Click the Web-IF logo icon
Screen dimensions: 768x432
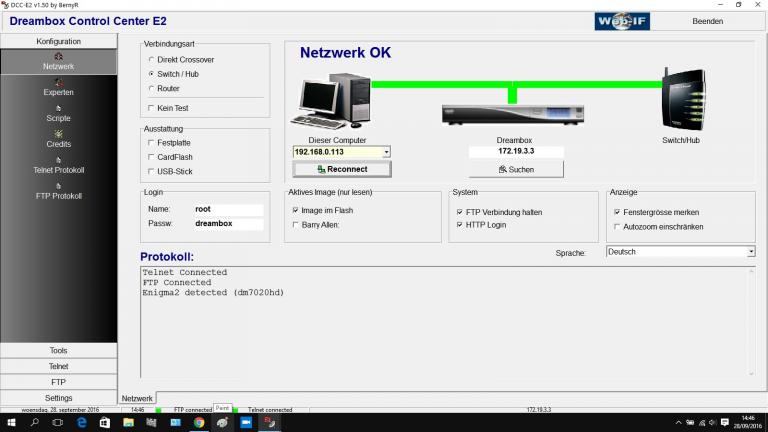tap(622, 21)
